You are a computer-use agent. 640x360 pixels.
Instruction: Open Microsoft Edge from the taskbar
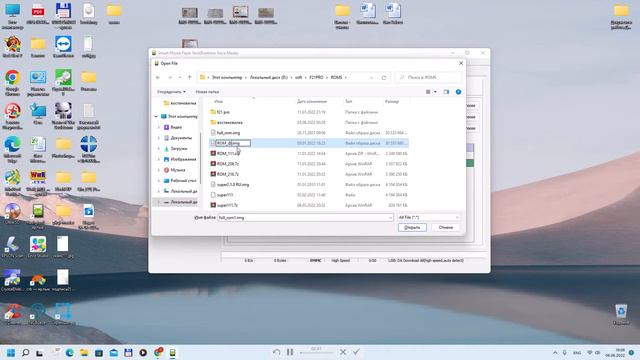tap(69, 352)
